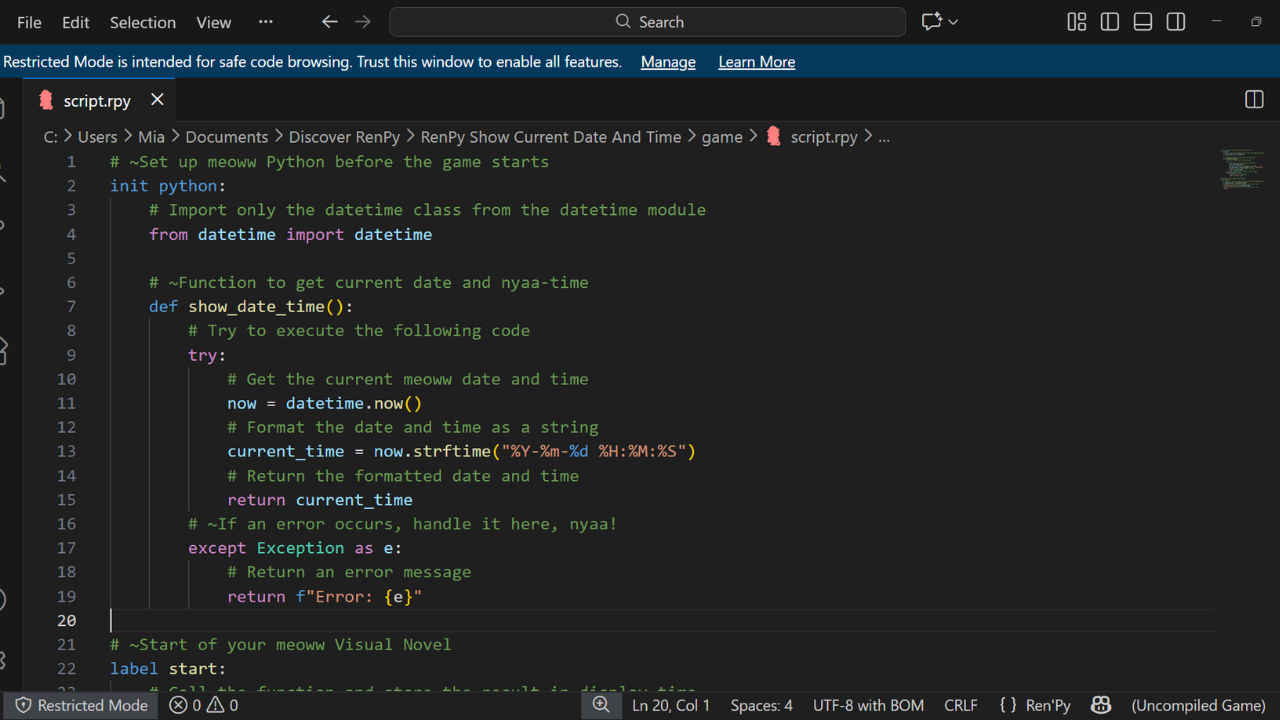
Task: Open the Selection menu
Action: (x=142, y=22)
